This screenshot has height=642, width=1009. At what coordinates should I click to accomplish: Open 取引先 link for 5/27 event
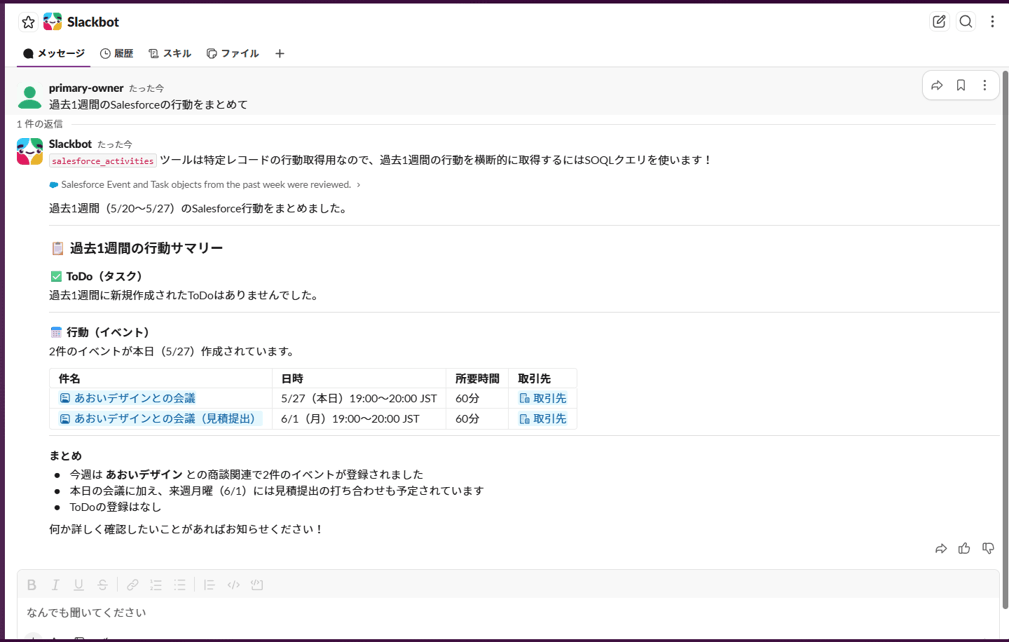(542, 398)
